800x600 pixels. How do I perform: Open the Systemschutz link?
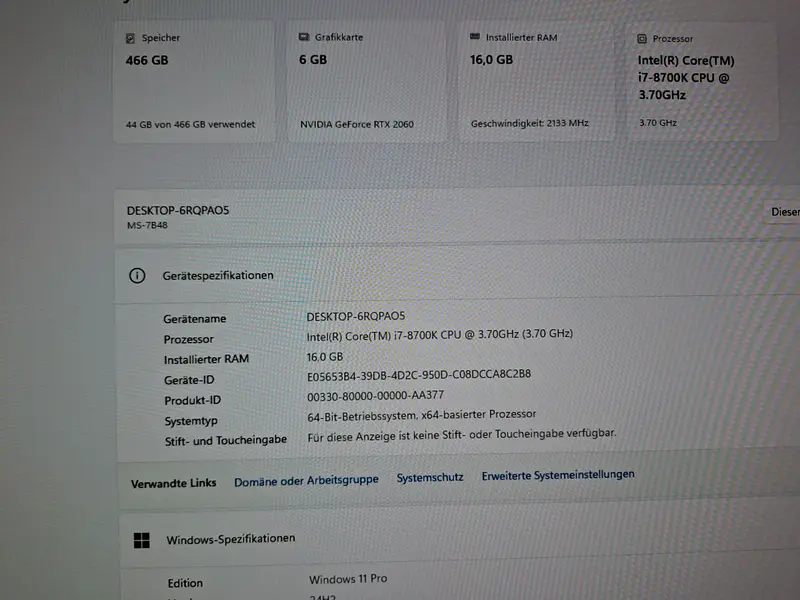(x=430, y=478)
